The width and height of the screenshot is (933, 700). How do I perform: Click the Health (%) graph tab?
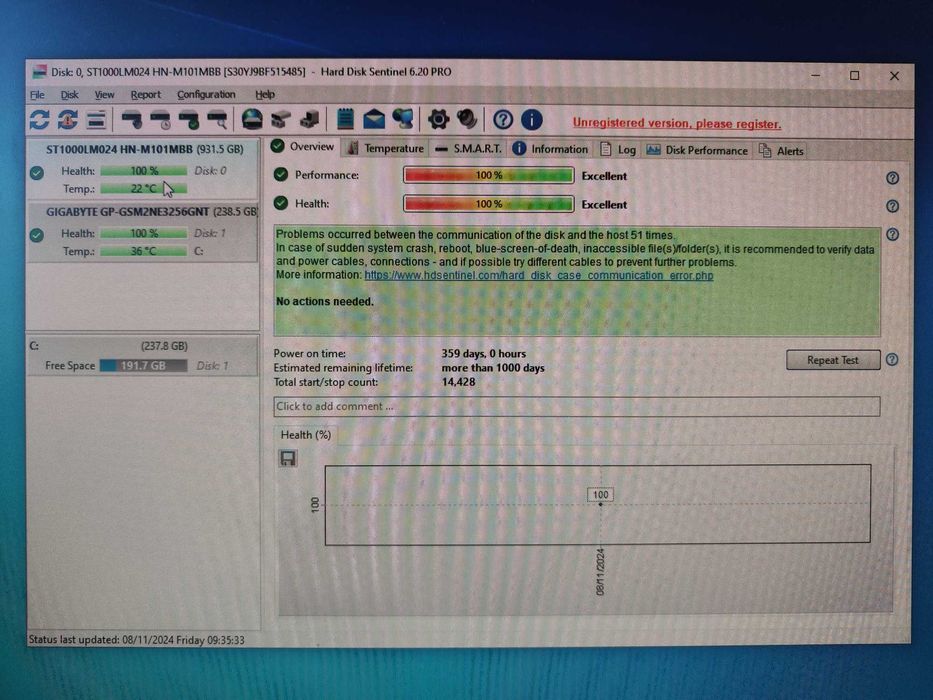pyautogui.click(x=305, y=435)
